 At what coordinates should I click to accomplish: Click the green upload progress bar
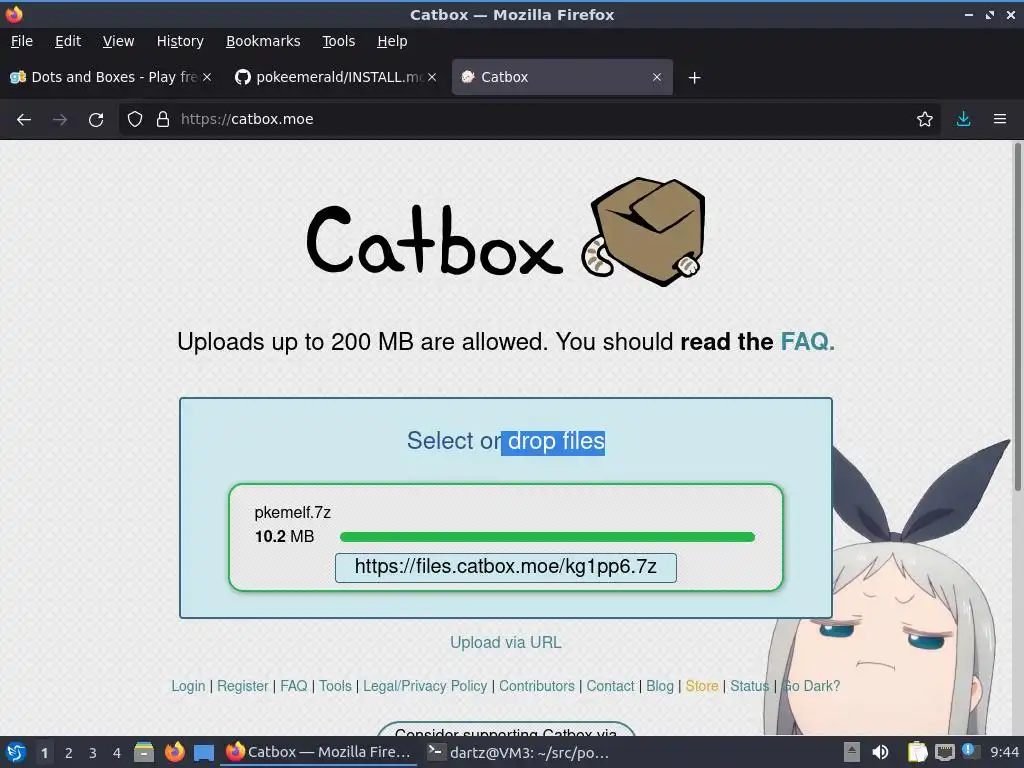point(547,537)
